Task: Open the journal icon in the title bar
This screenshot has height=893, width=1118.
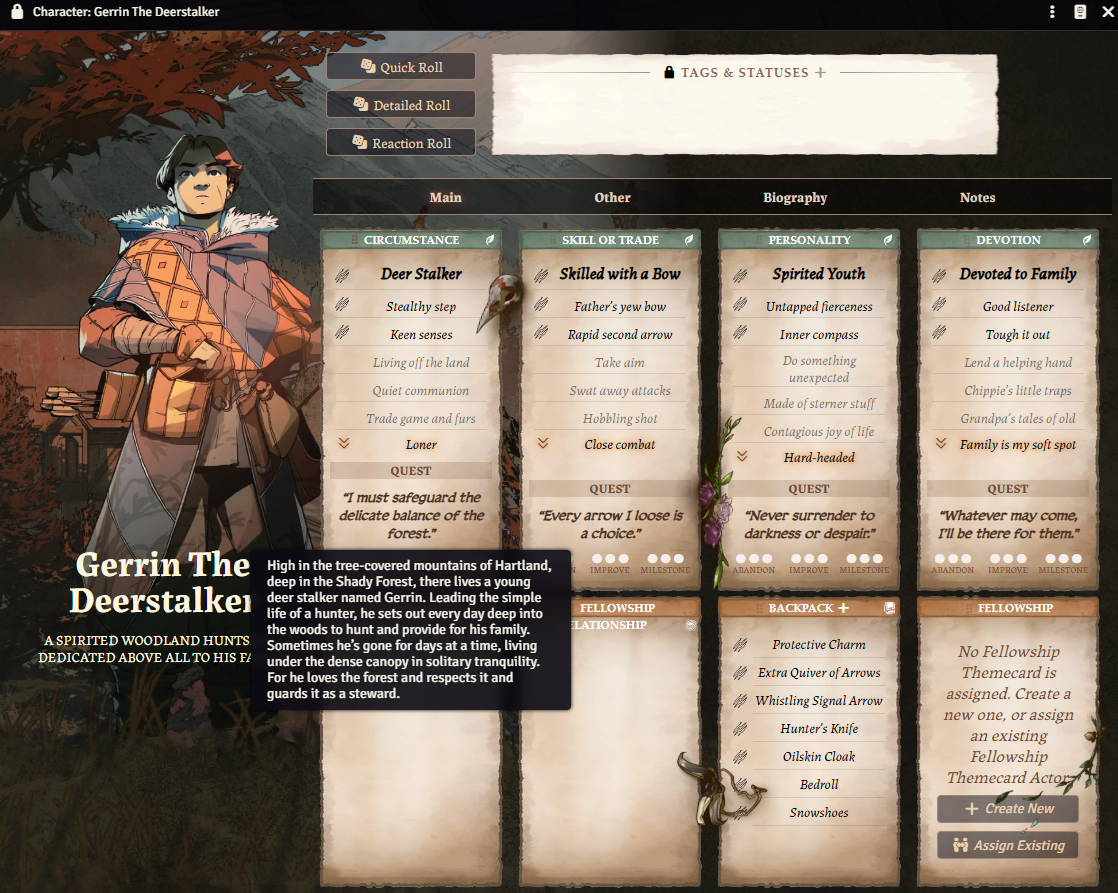Action: point(1080,11)
